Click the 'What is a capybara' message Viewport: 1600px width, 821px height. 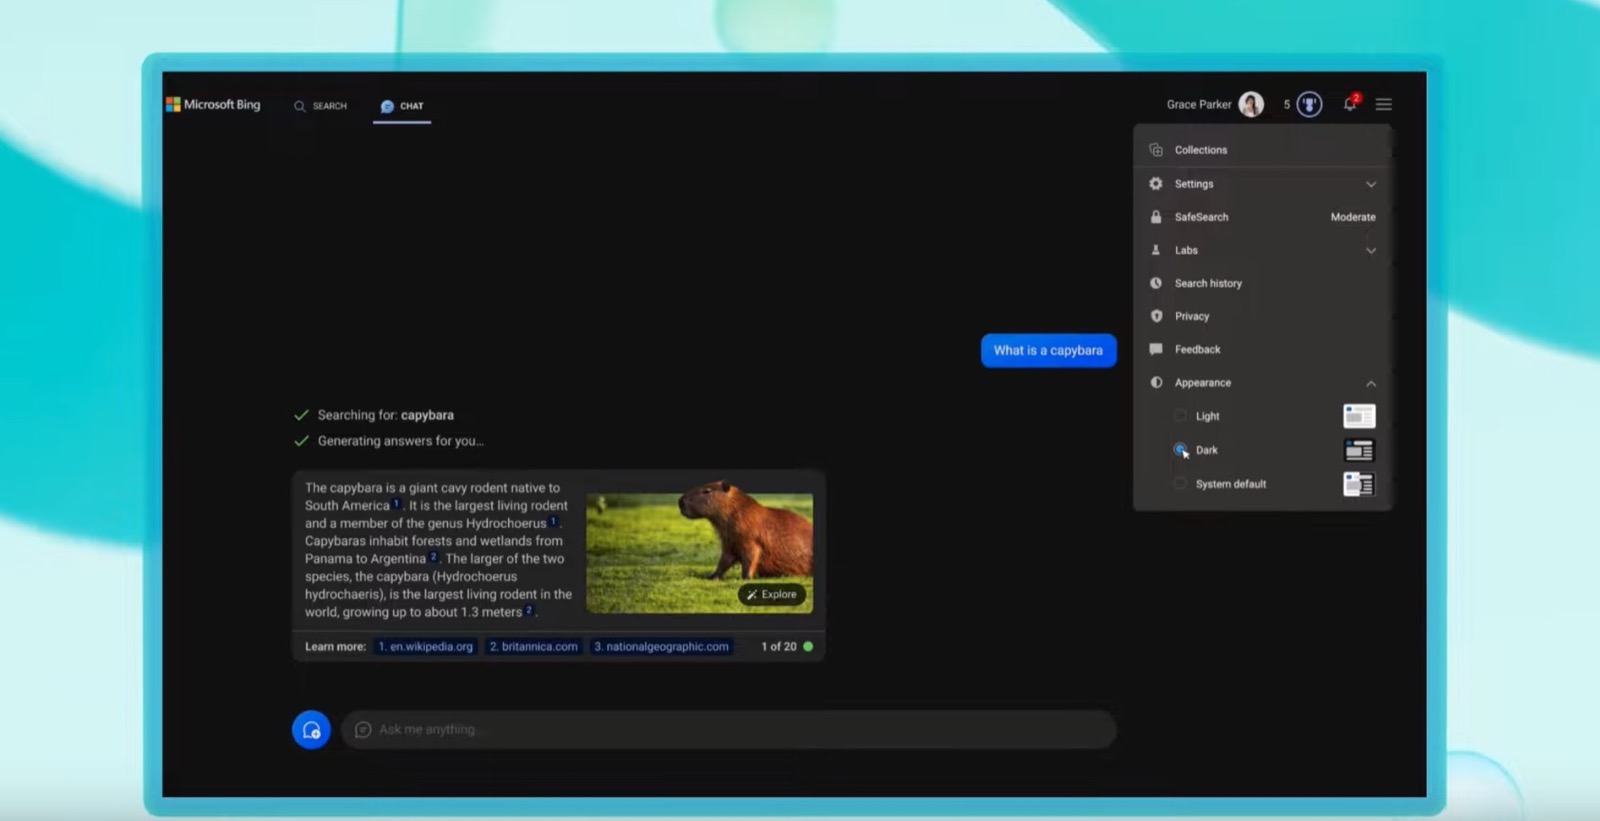(1048, 350)
